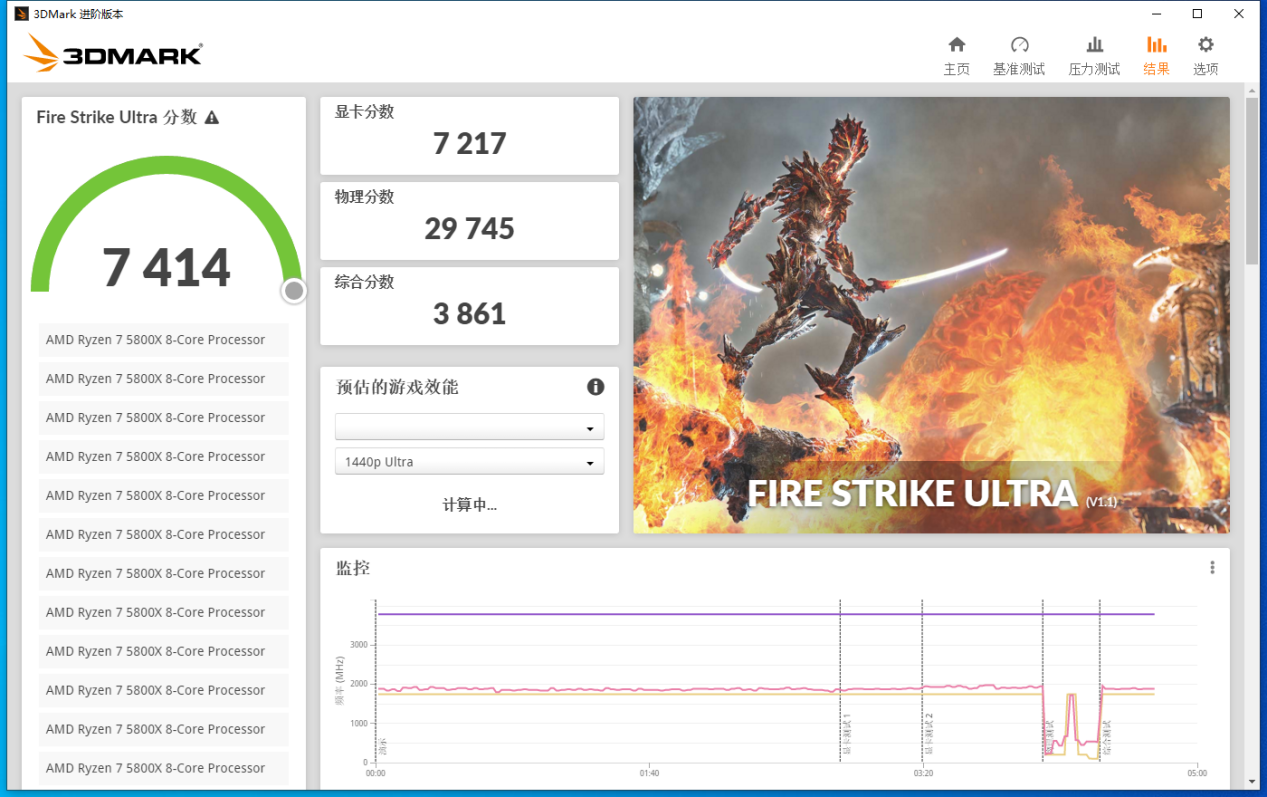Minimize the 3DMark window
Image resolution: width=1267 pixels, height=797 pixels.
[x=1155, y=14]
